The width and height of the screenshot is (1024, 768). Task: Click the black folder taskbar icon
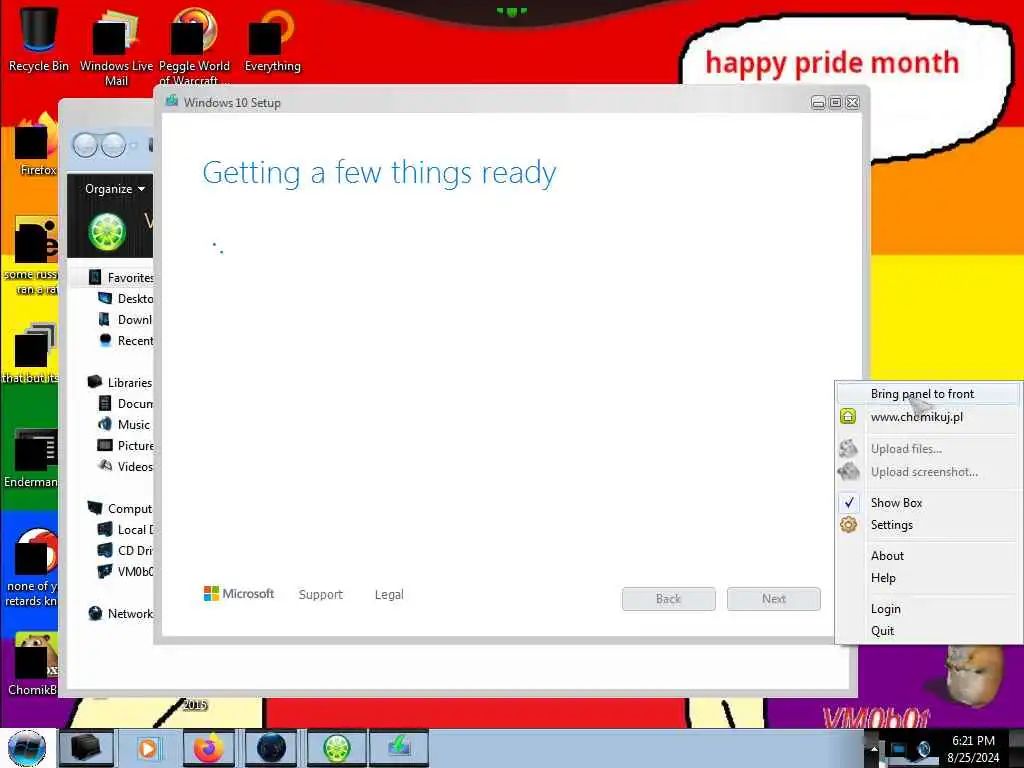coord(86,748)
